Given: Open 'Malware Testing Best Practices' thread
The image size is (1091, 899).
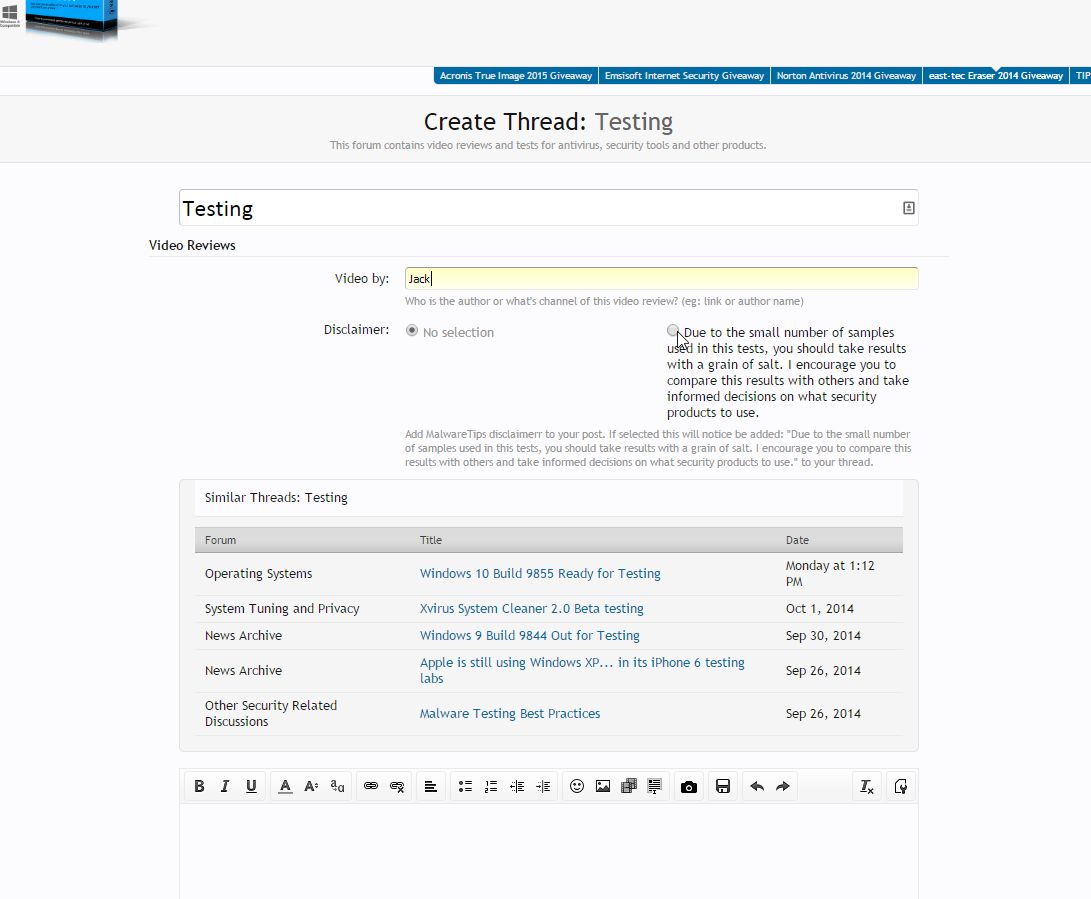Looking at the screenshot, I should click(x=510, y=713).
